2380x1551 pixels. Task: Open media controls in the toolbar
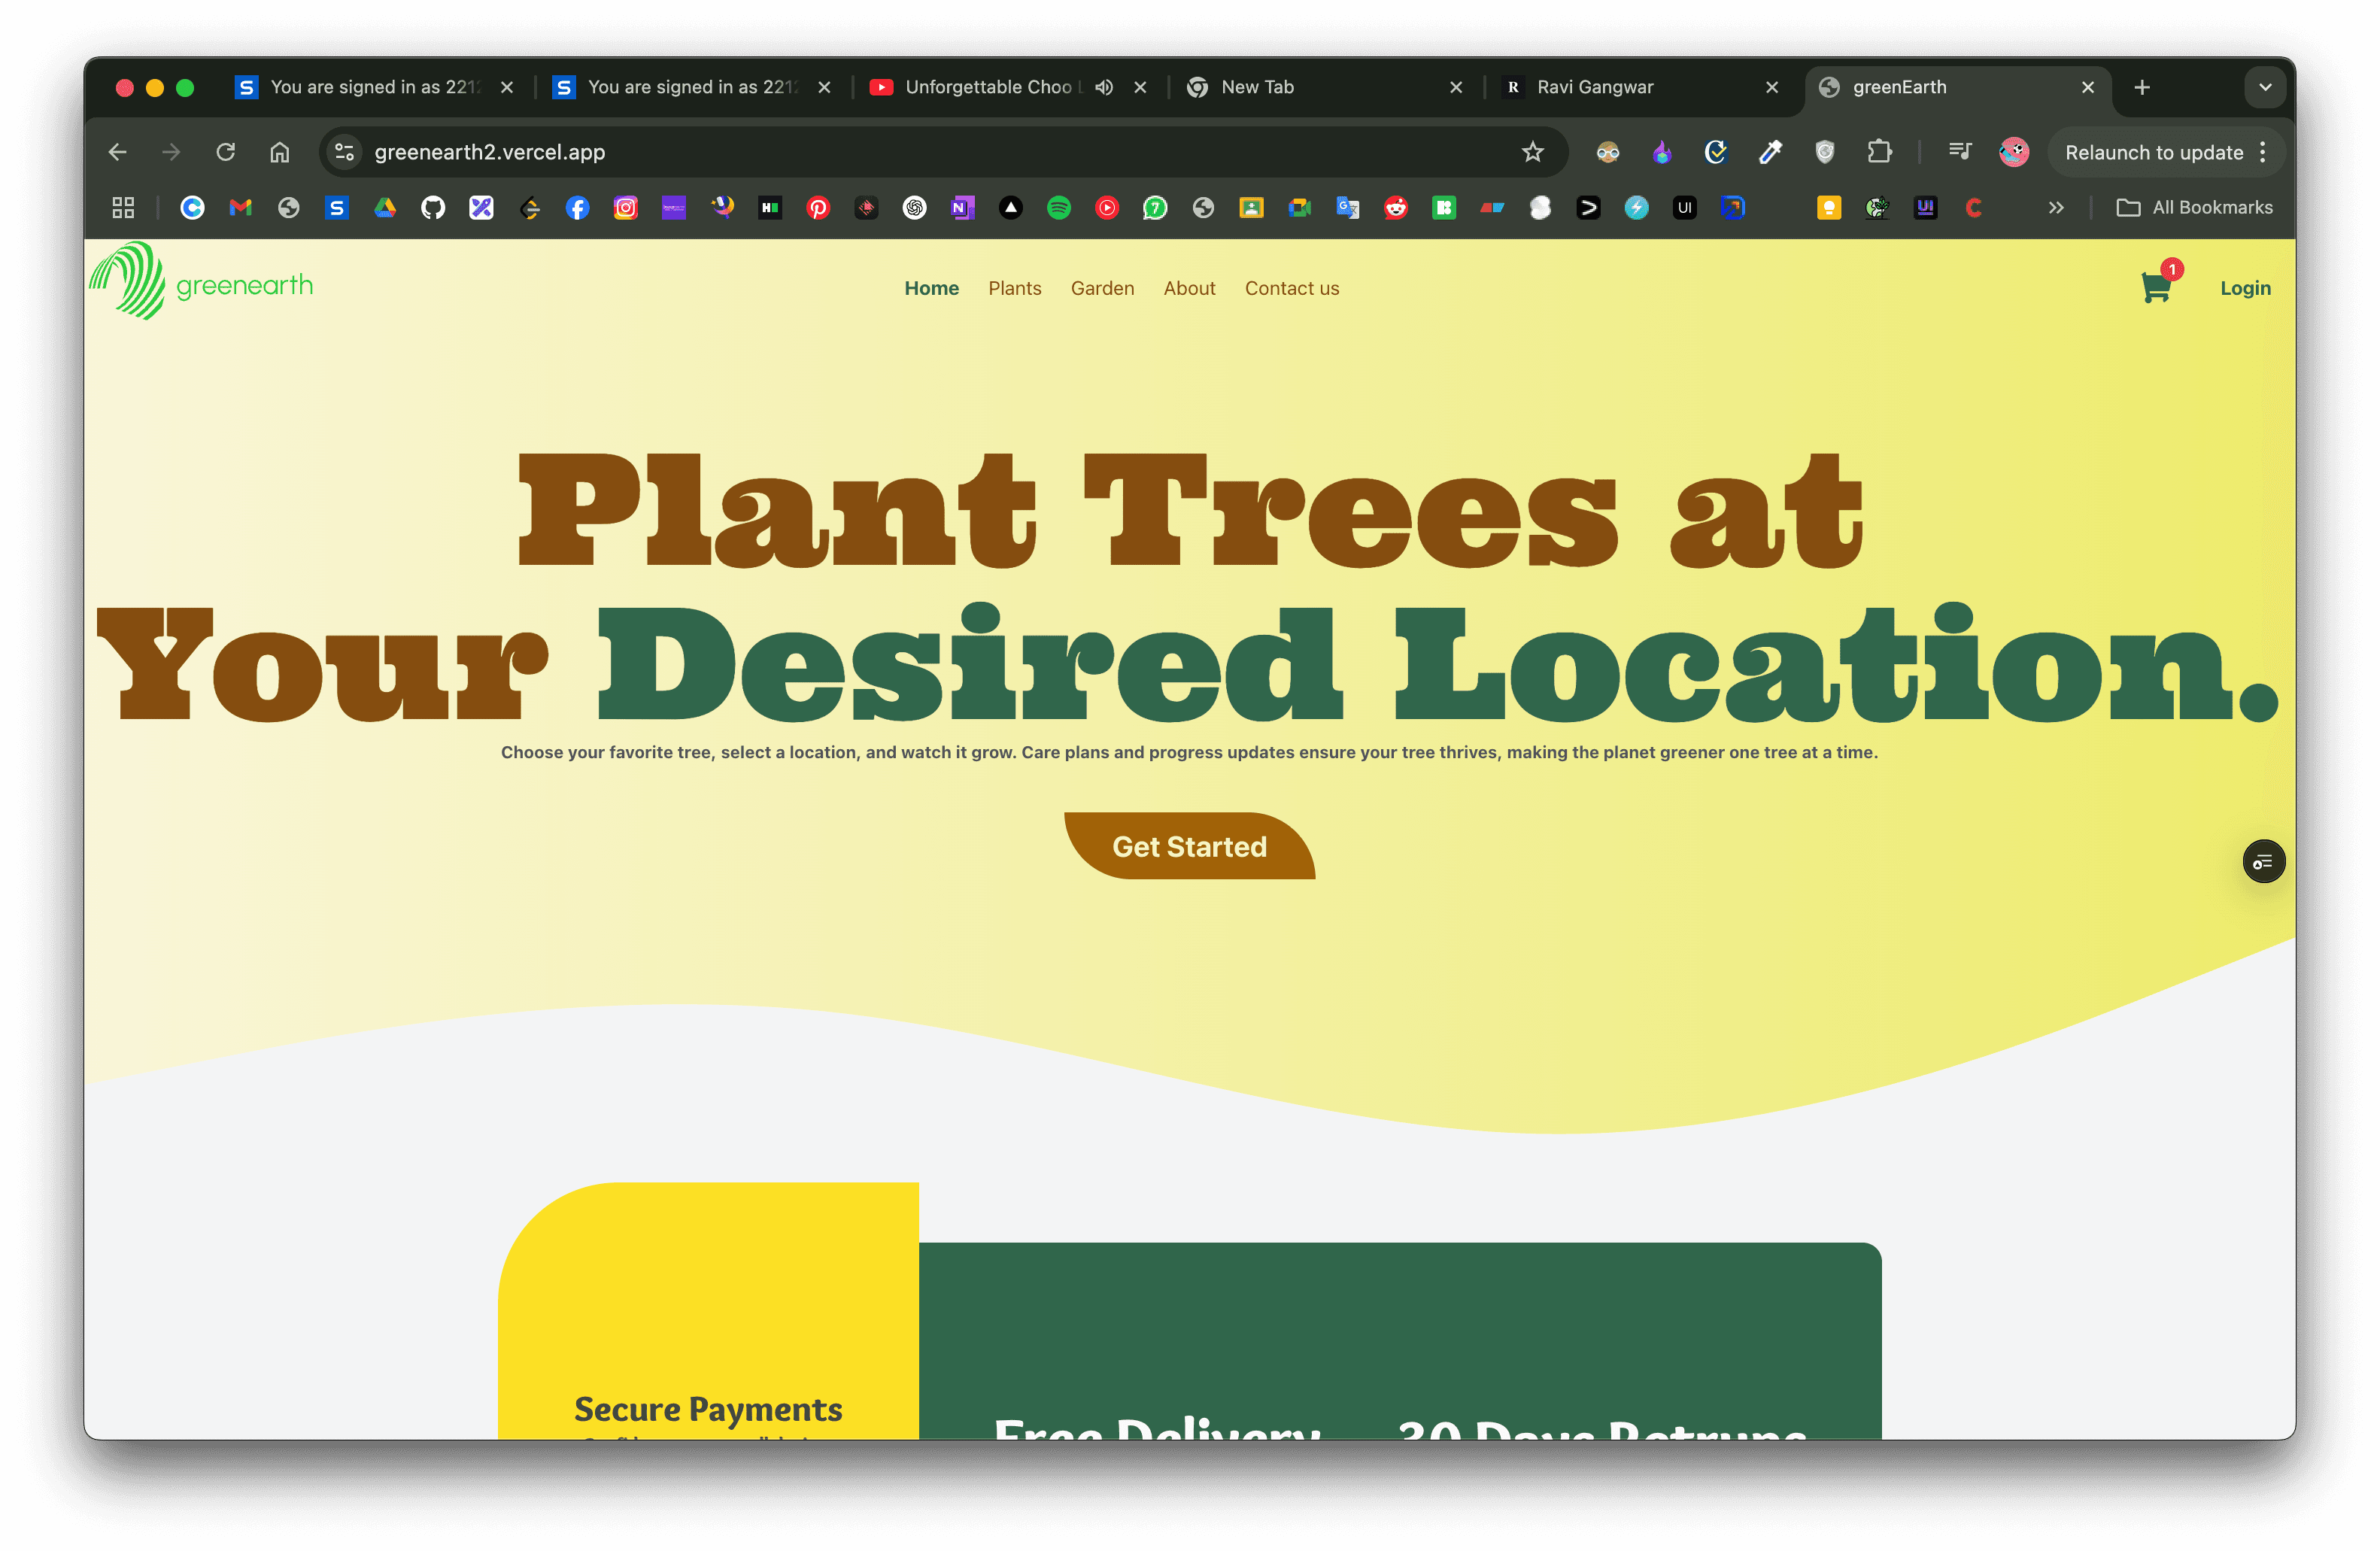click(x=1959, y=152)
